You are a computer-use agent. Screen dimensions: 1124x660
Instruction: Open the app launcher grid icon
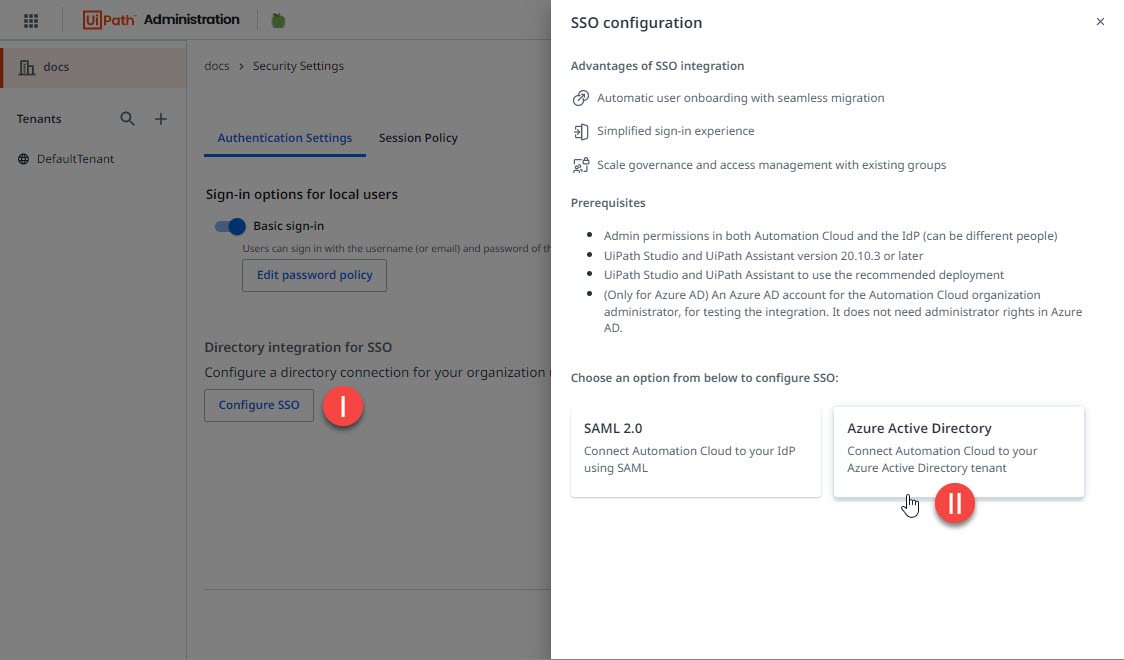31,21
